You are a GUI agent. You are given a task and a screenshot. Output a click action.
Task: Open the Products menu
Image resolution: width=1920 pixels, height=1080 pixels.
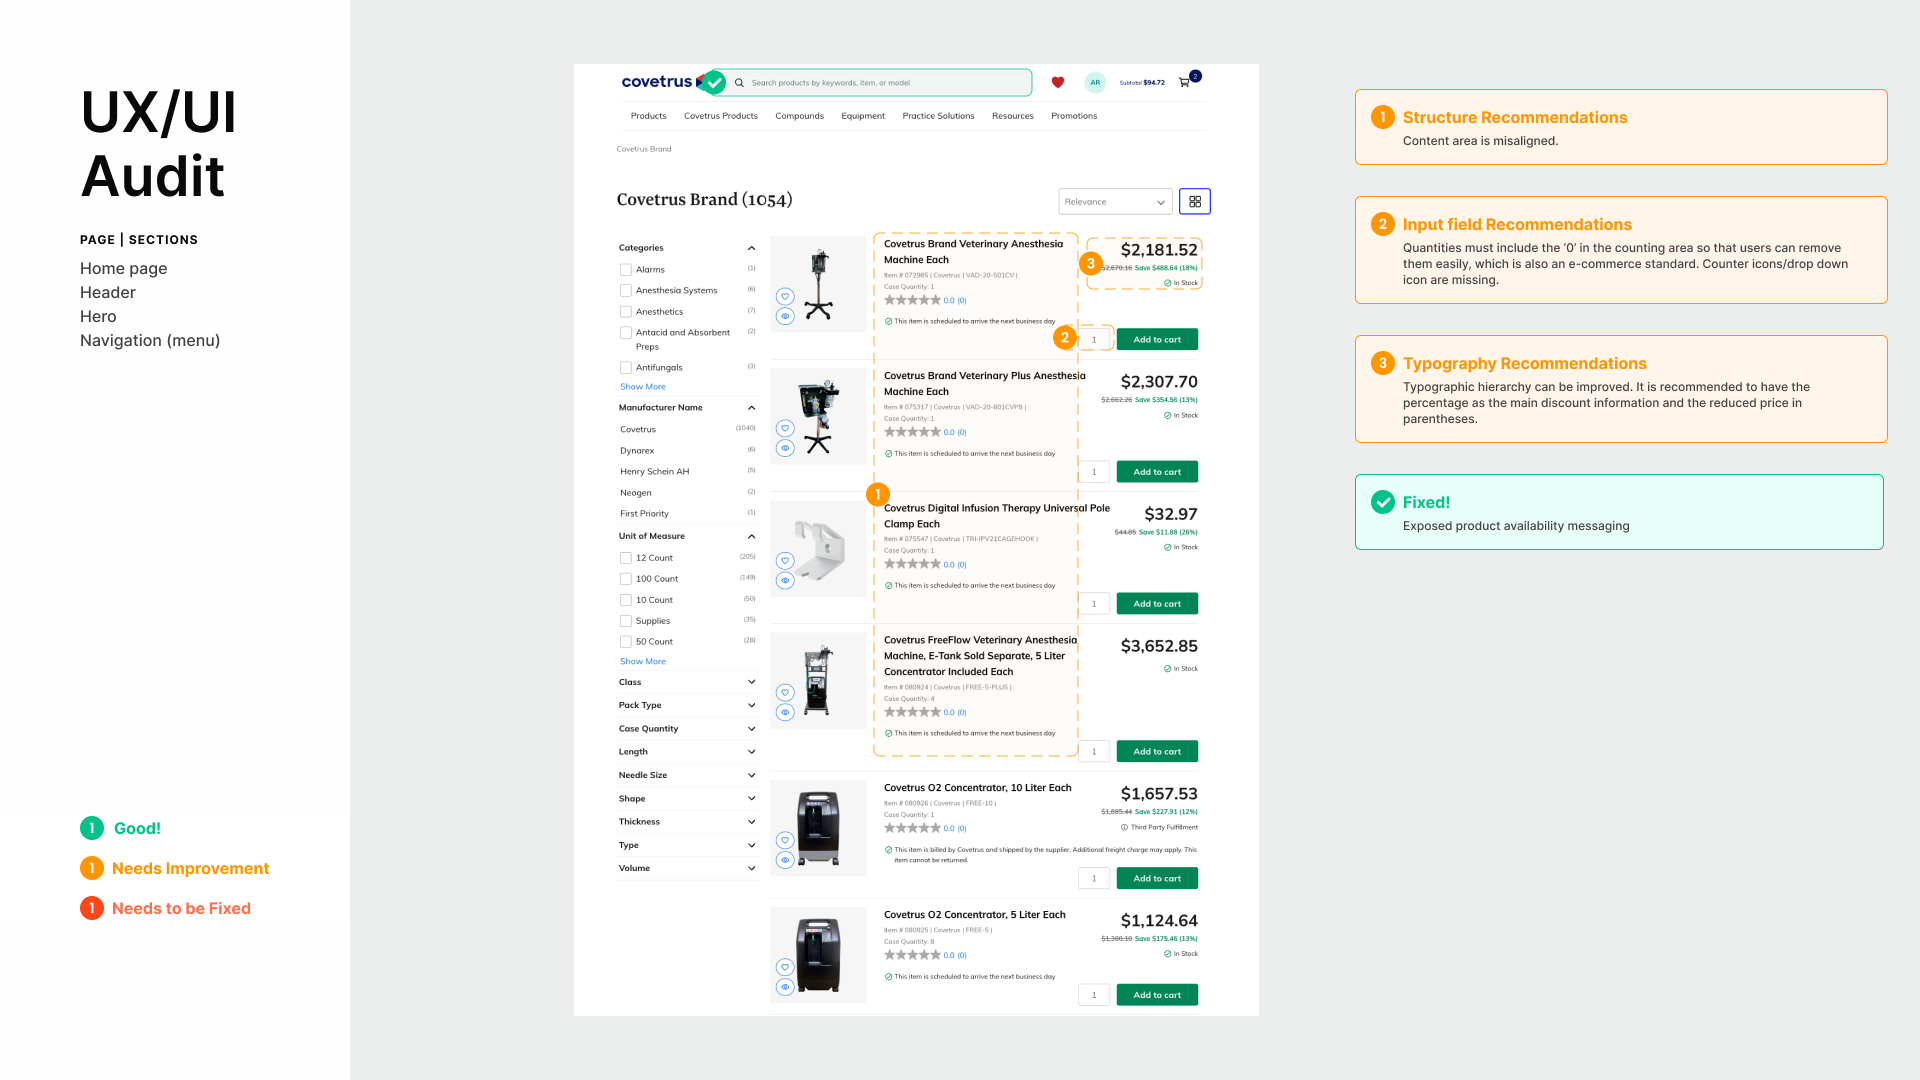point(649,116)
